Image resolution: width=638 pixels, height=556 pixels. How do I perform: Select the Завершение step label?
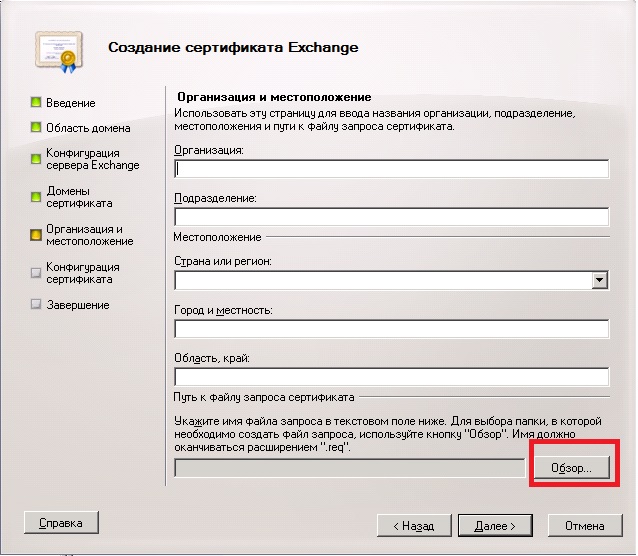coord(78,305)
